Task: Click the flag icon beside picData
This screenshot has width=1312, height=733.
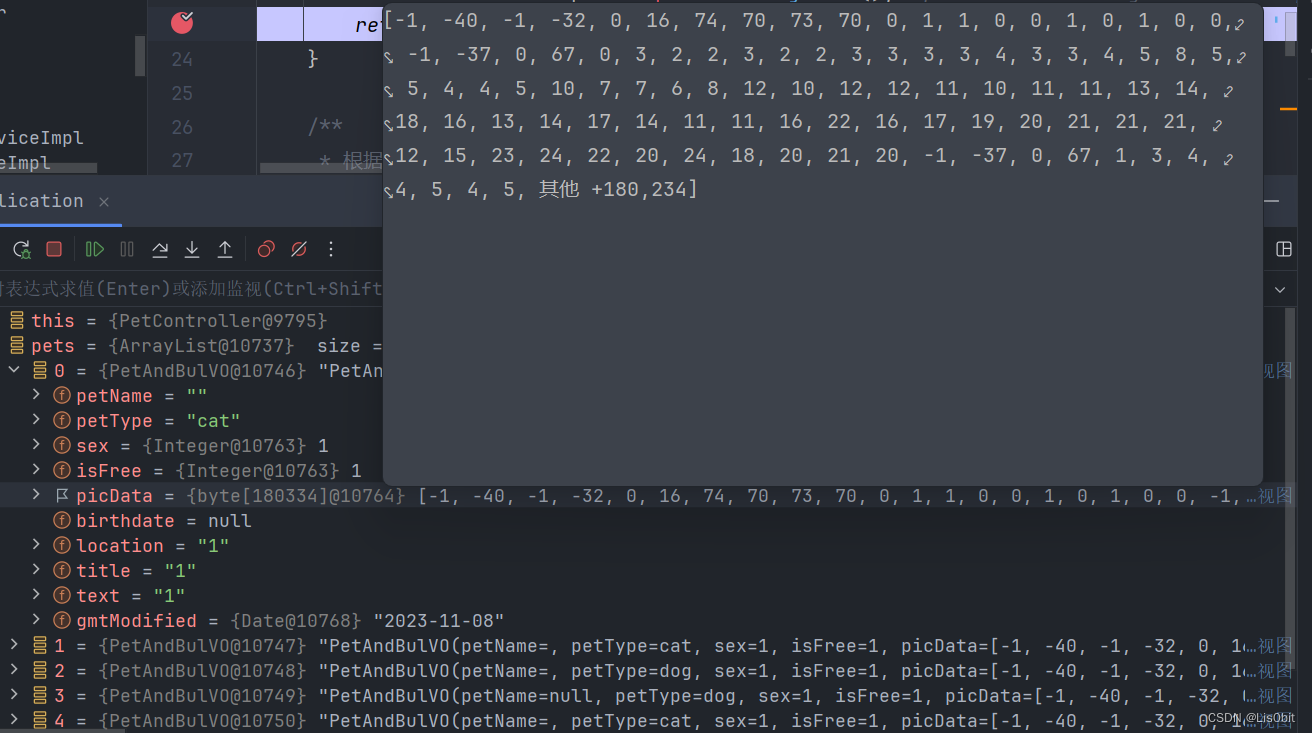Action: click(x=62, y=495)
